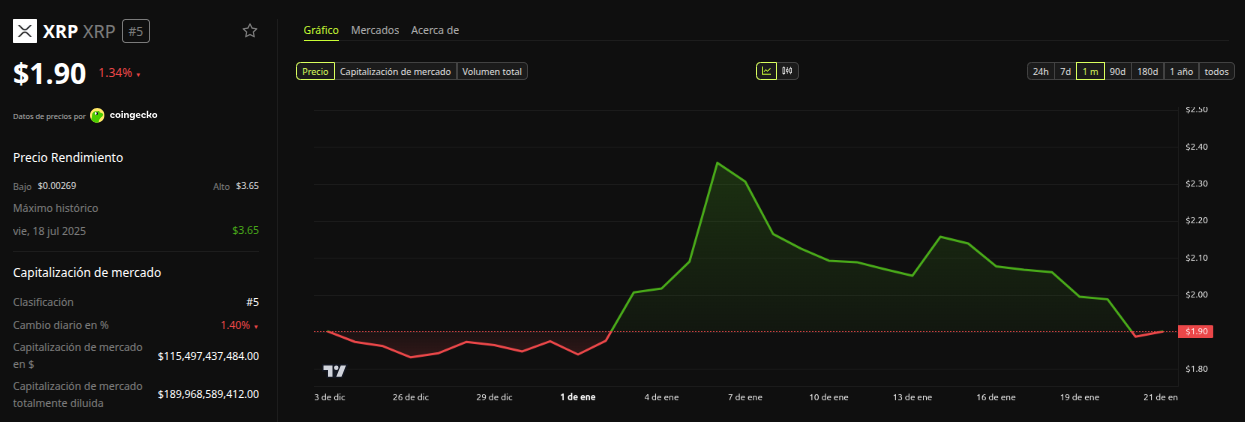Select Volumen total chart mode
This screenshot has width=1245, height=422.
pos(492,71)
